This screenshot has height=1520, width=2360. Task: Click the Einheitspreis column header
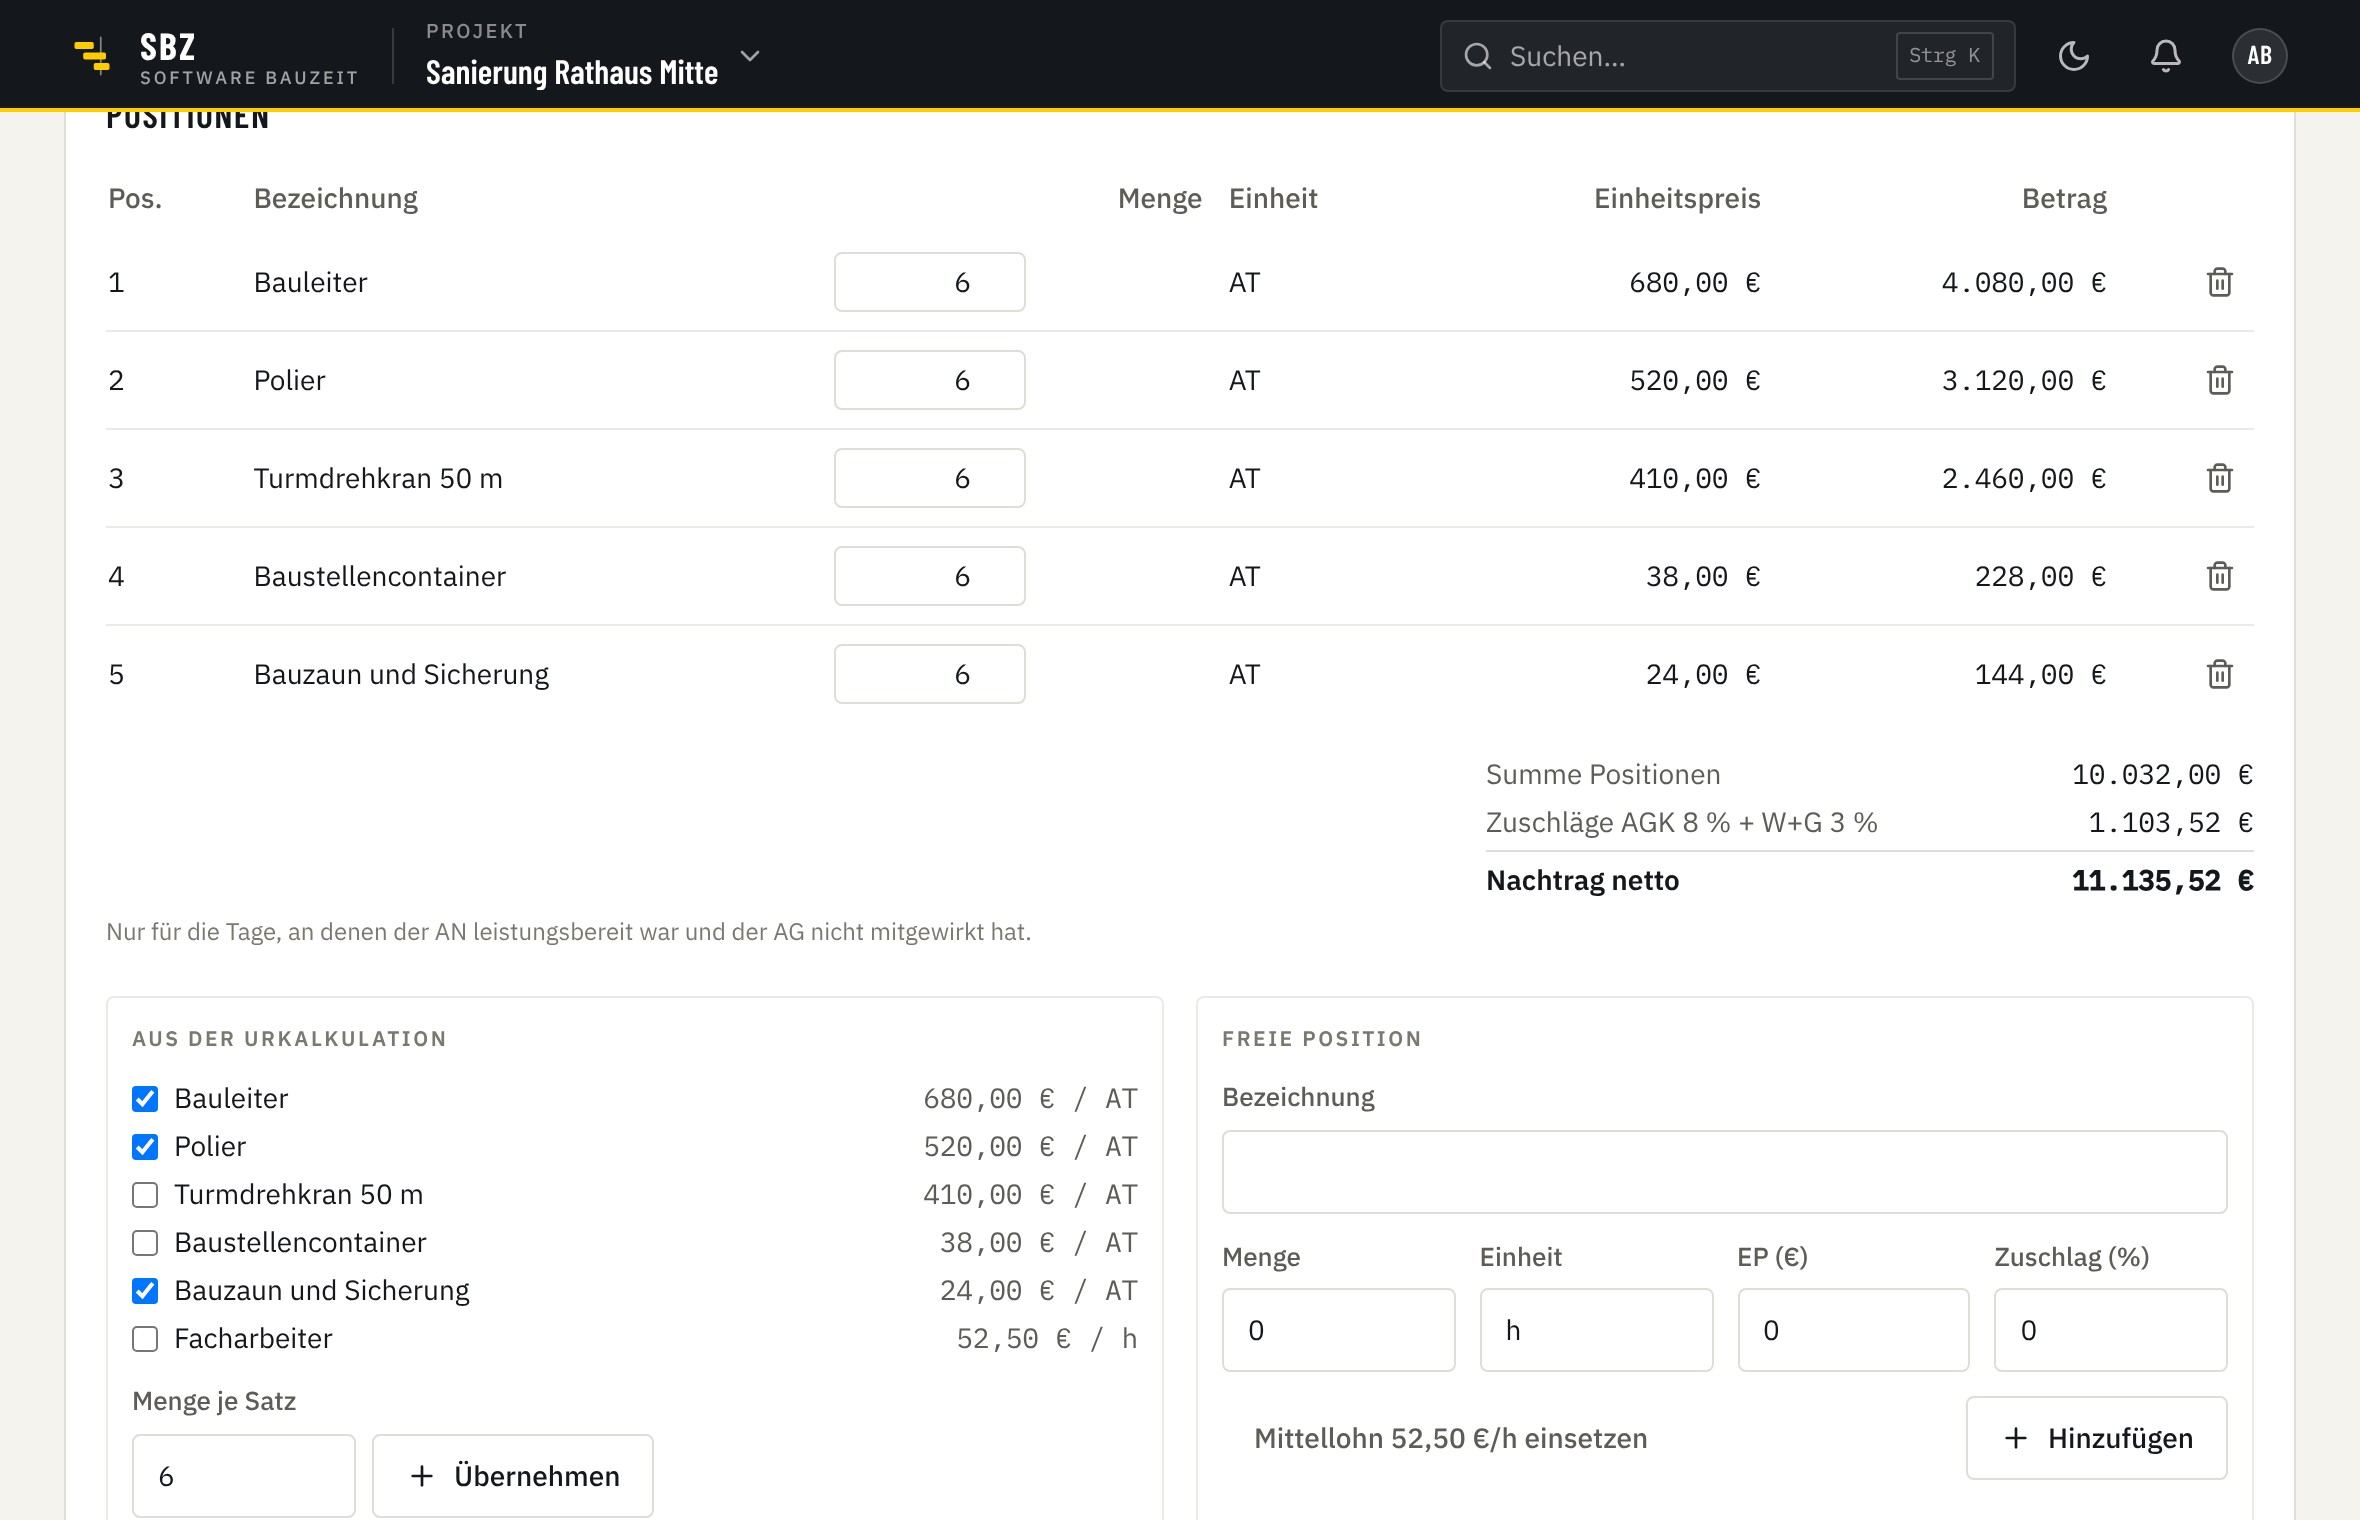(x=1677, y=198)
